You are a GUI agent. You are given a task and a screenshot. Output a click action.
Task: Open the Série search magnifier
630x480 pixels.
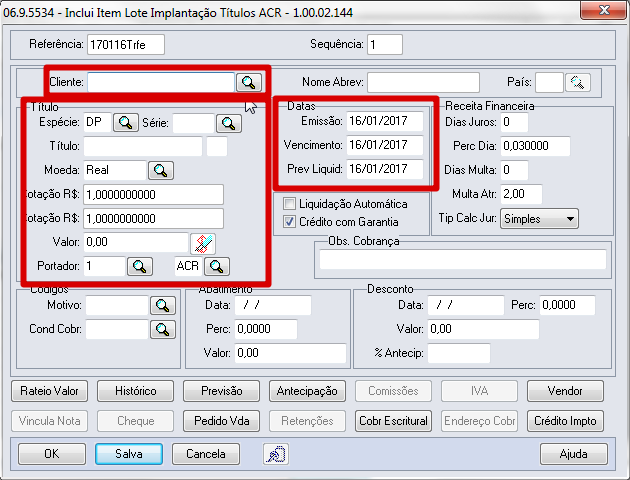click(229, 123)
